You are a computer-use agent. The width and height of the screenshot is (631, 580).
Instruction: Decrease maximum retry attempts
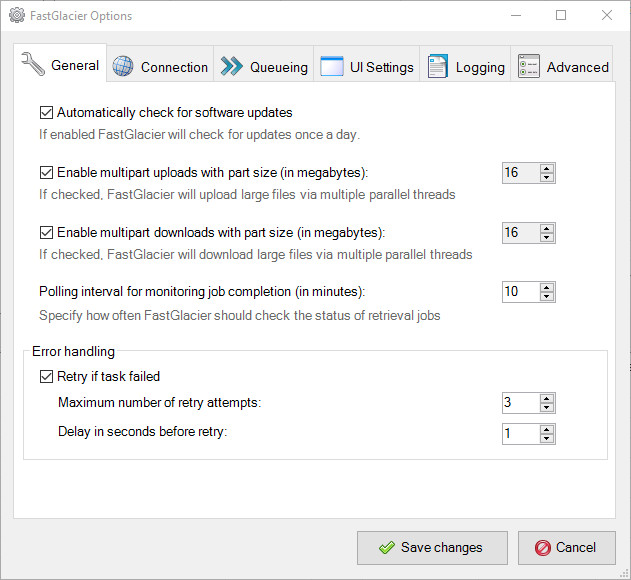point(546,408)
